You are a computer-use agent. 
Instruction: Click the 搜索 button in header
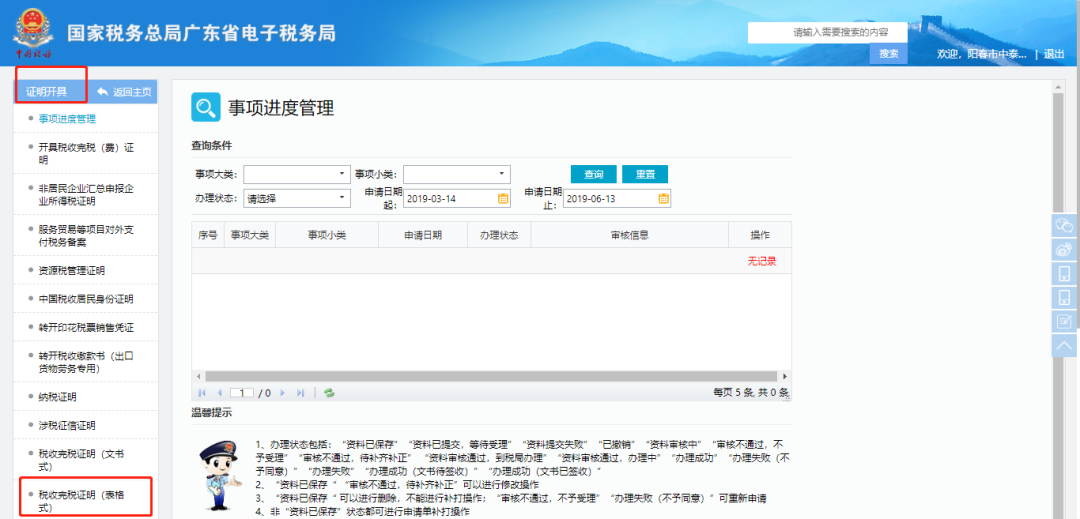pos(889,54)
